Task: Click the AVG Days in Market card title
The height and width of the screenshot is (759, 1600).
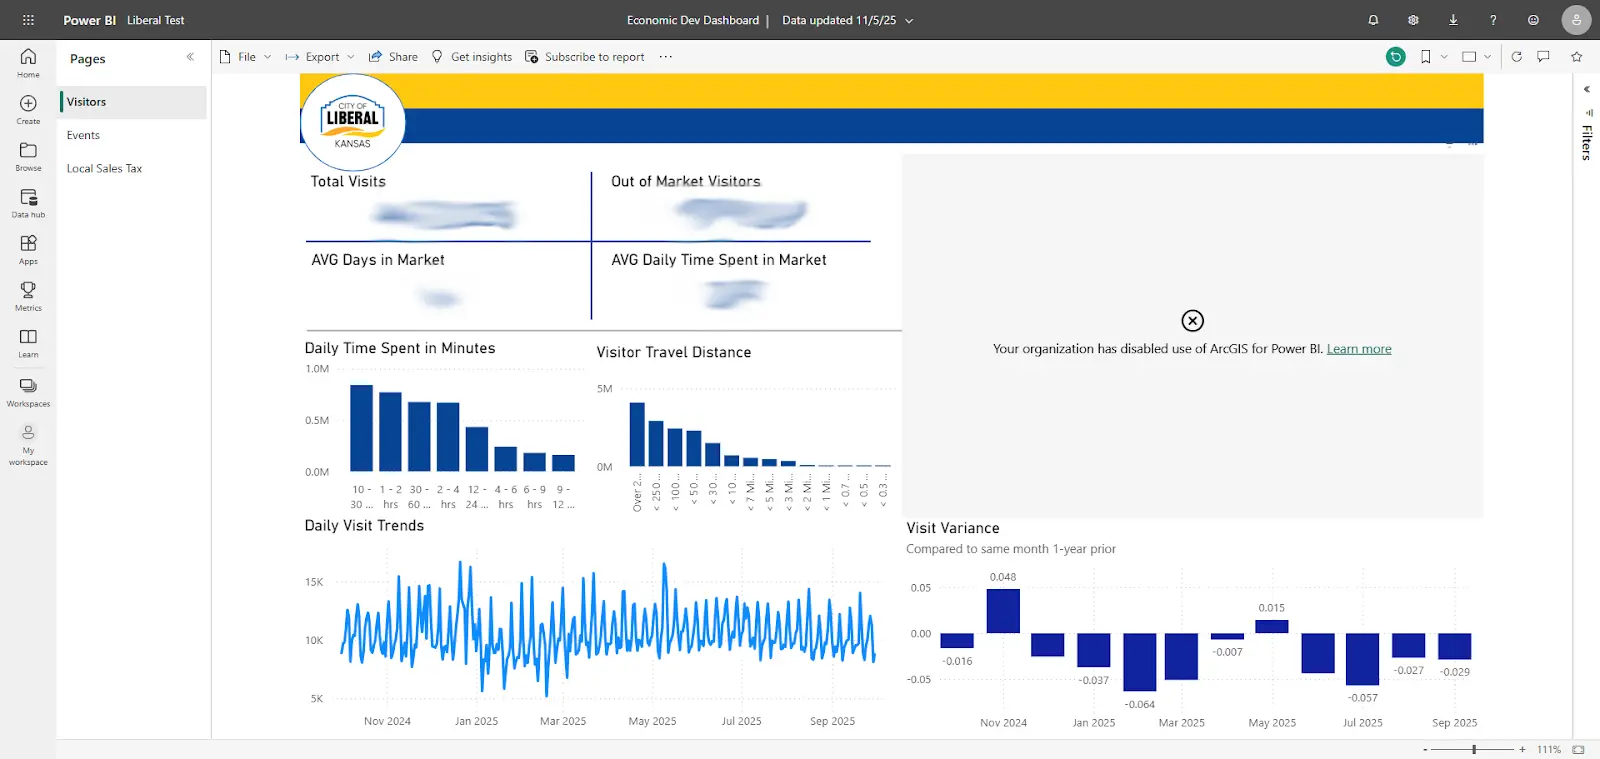Action: coord(378,259)
